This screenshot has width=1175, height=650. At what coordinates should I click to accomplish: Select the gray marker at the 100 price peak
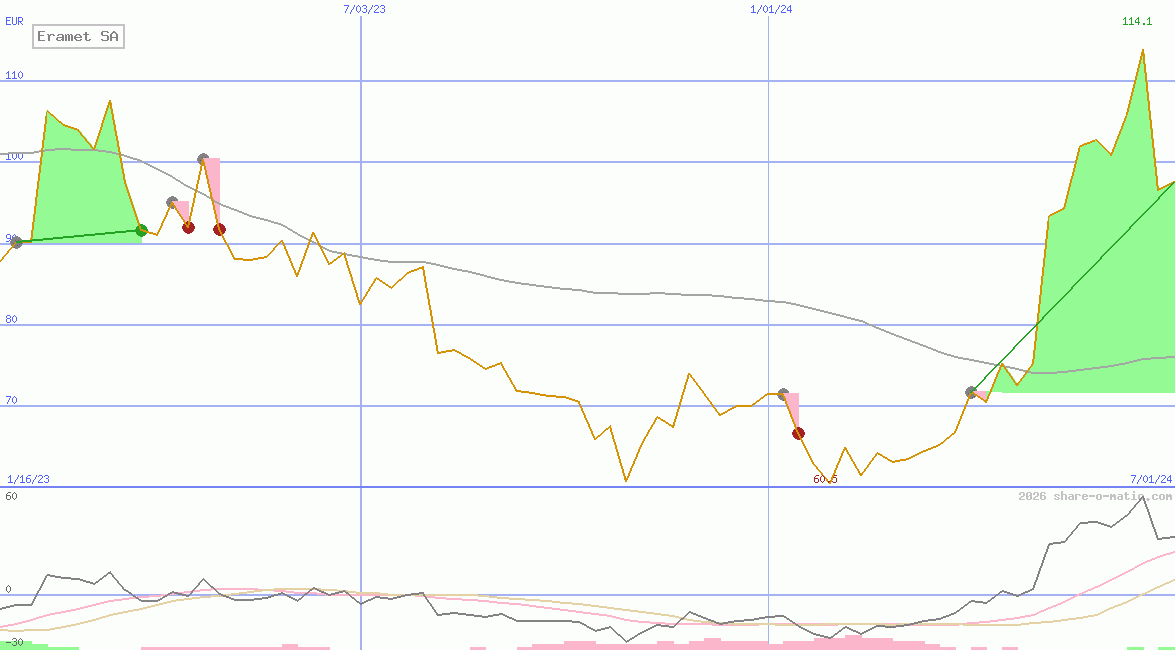[x=203, y=159]
